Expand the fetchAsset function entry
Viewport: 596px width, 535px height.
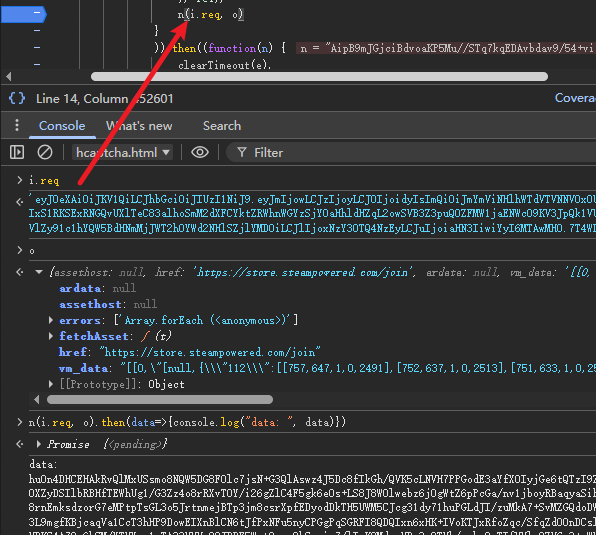tap(51, 336)
